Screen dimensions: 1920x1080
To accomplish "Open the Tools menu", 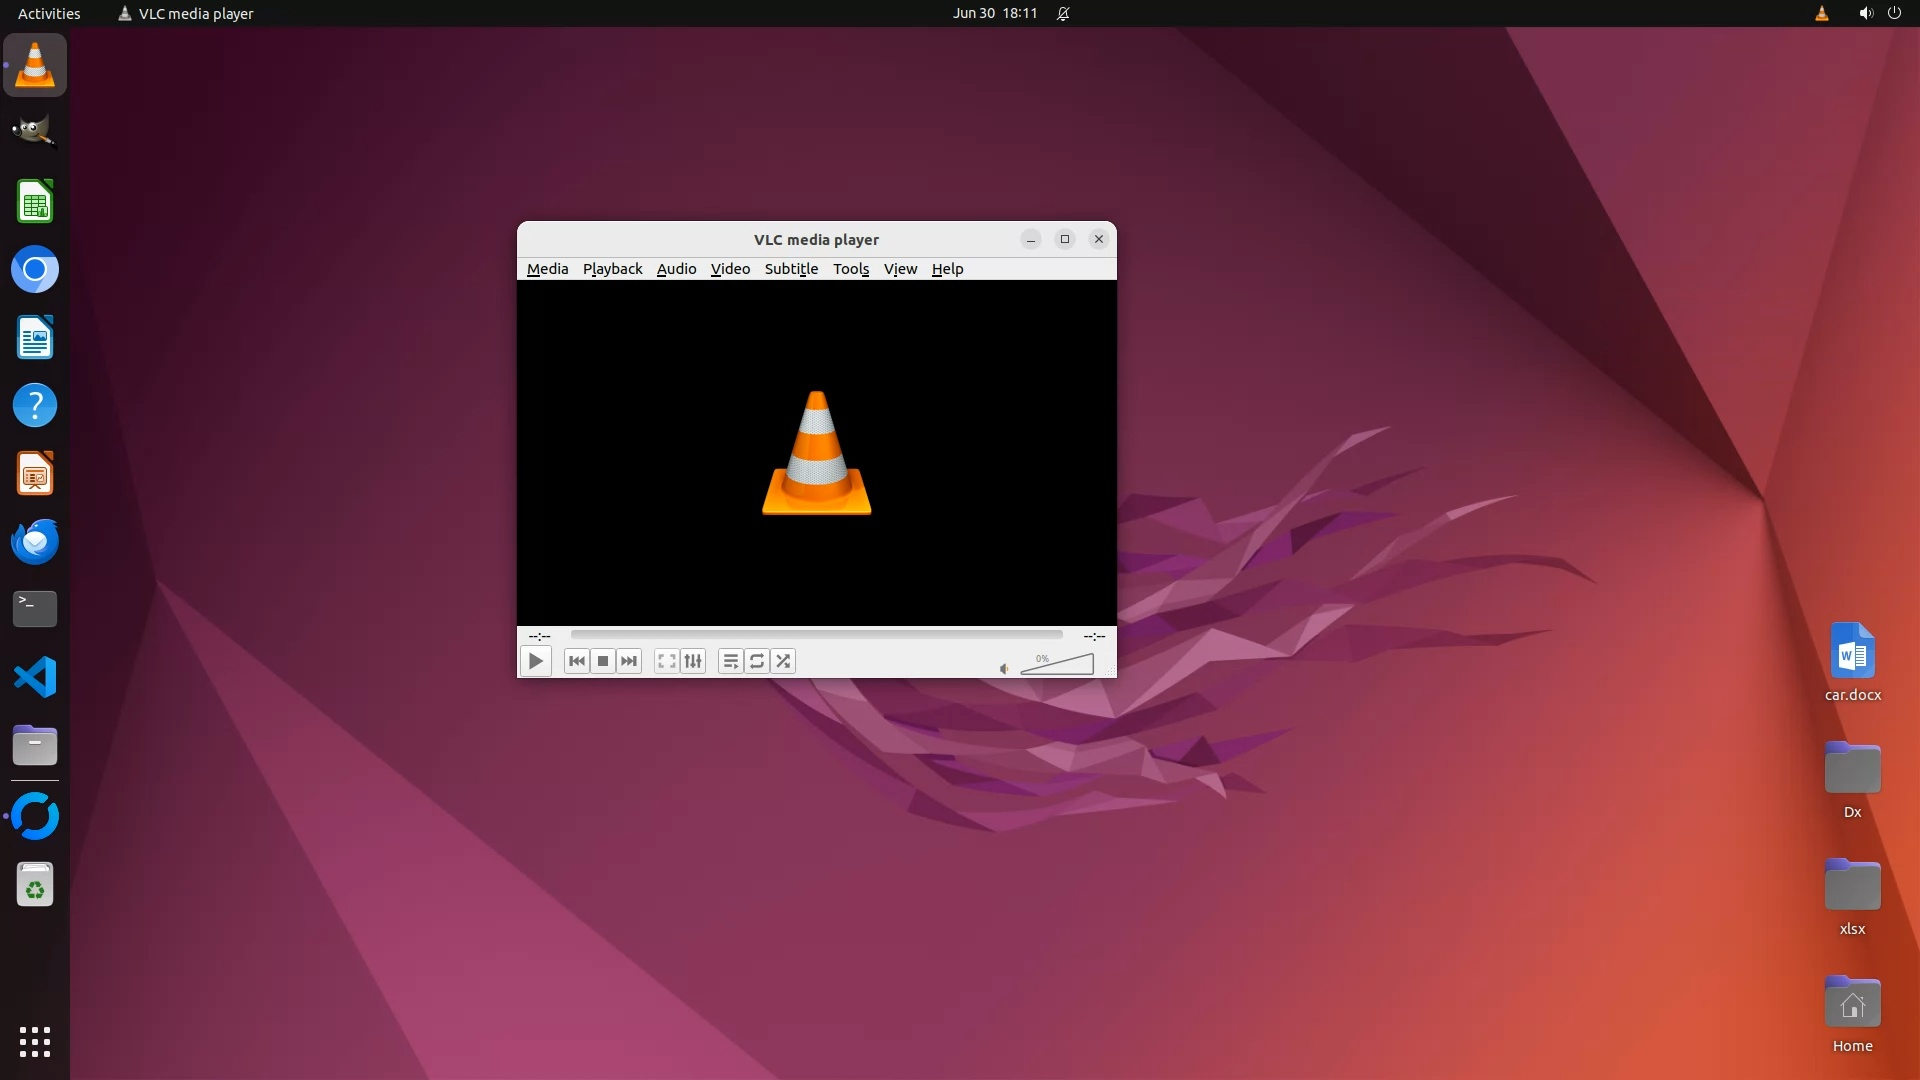I will (x=850, y=269).
